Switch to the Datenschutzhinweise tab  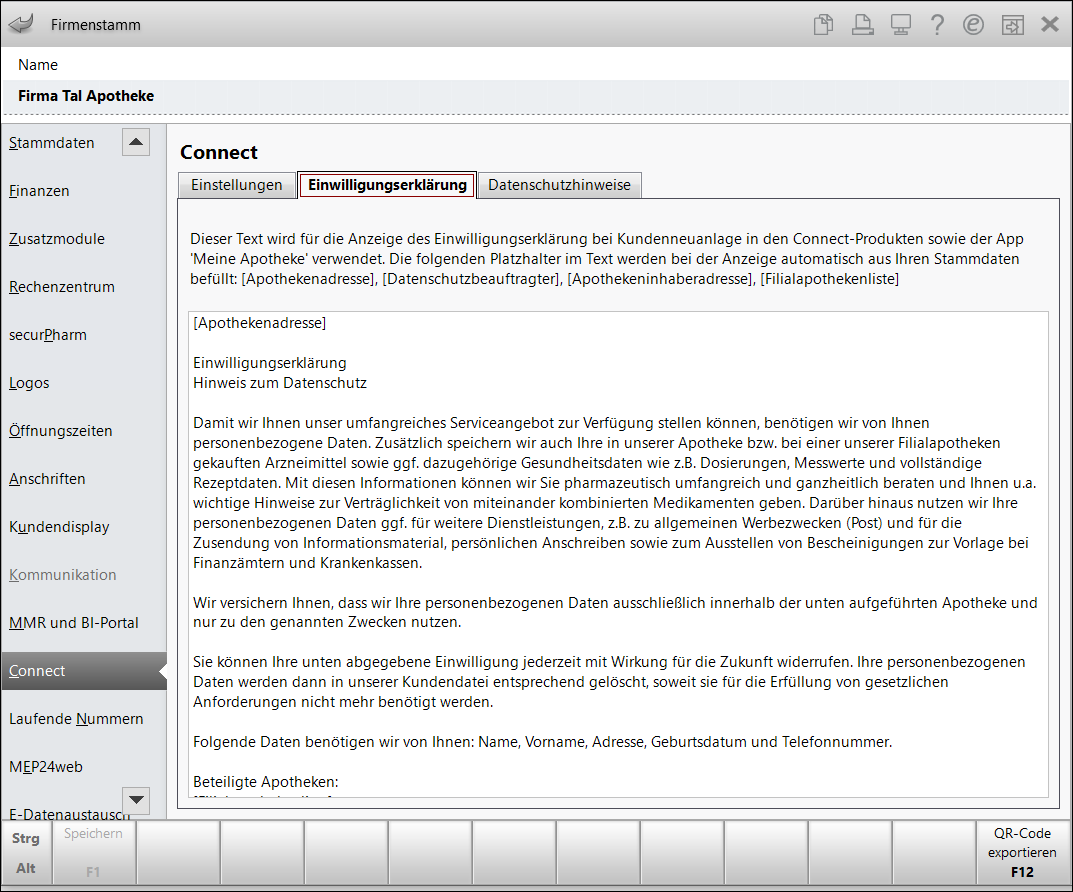coord(559,185)
